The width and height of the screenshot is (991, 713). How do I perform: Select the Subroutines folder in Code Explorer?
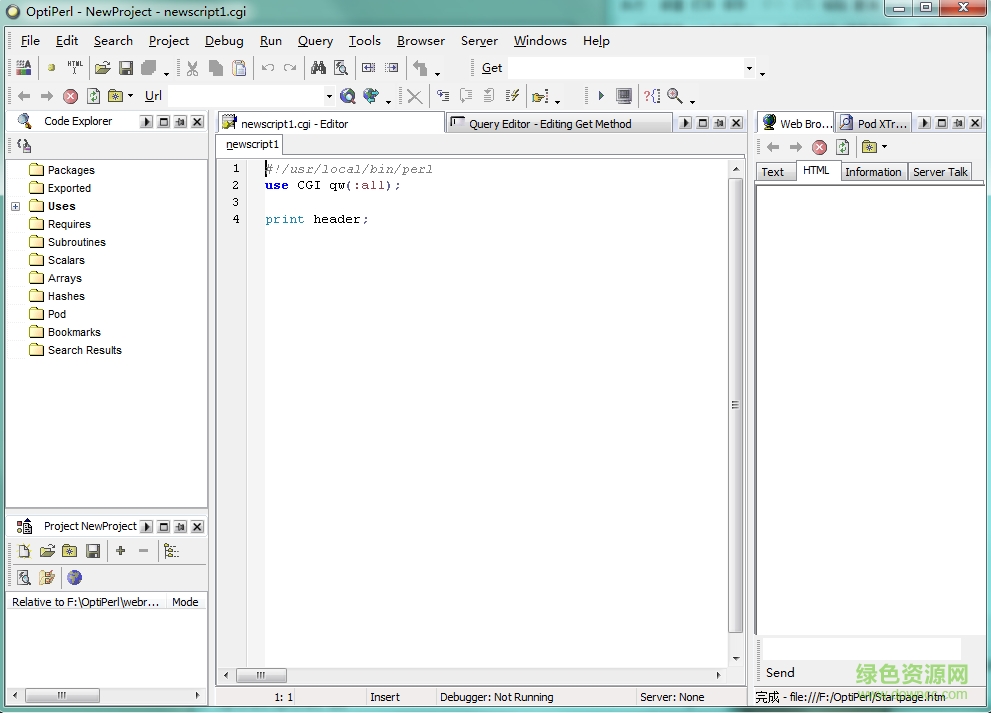76,242
